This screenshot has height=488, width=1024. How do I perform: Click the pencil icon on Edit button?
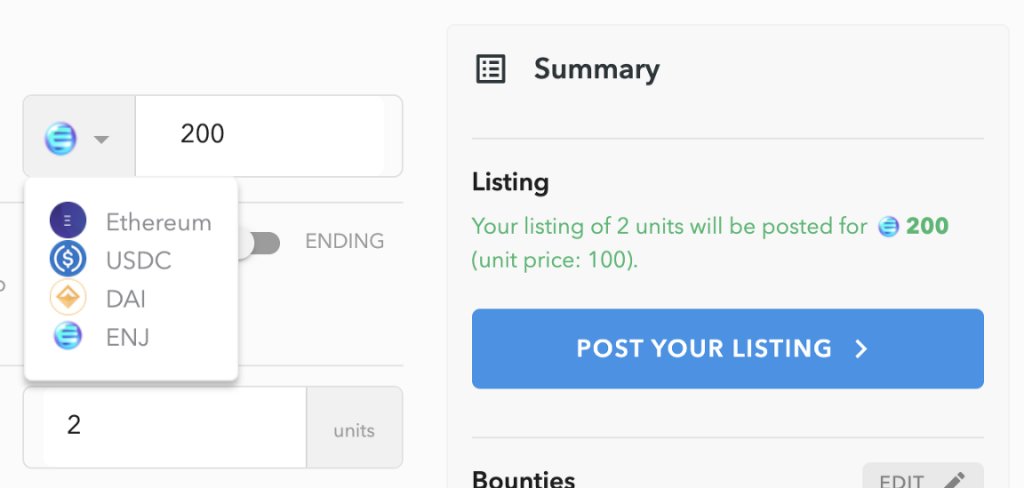(x=953, y=482)
